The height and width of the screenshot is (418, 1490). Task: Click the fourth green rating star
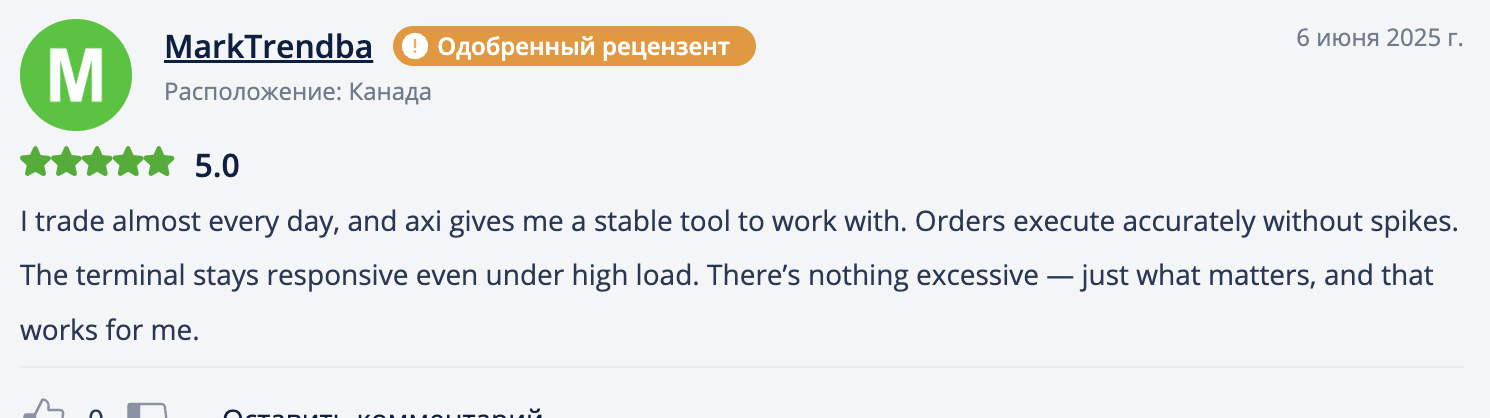(x=128, y=162)
